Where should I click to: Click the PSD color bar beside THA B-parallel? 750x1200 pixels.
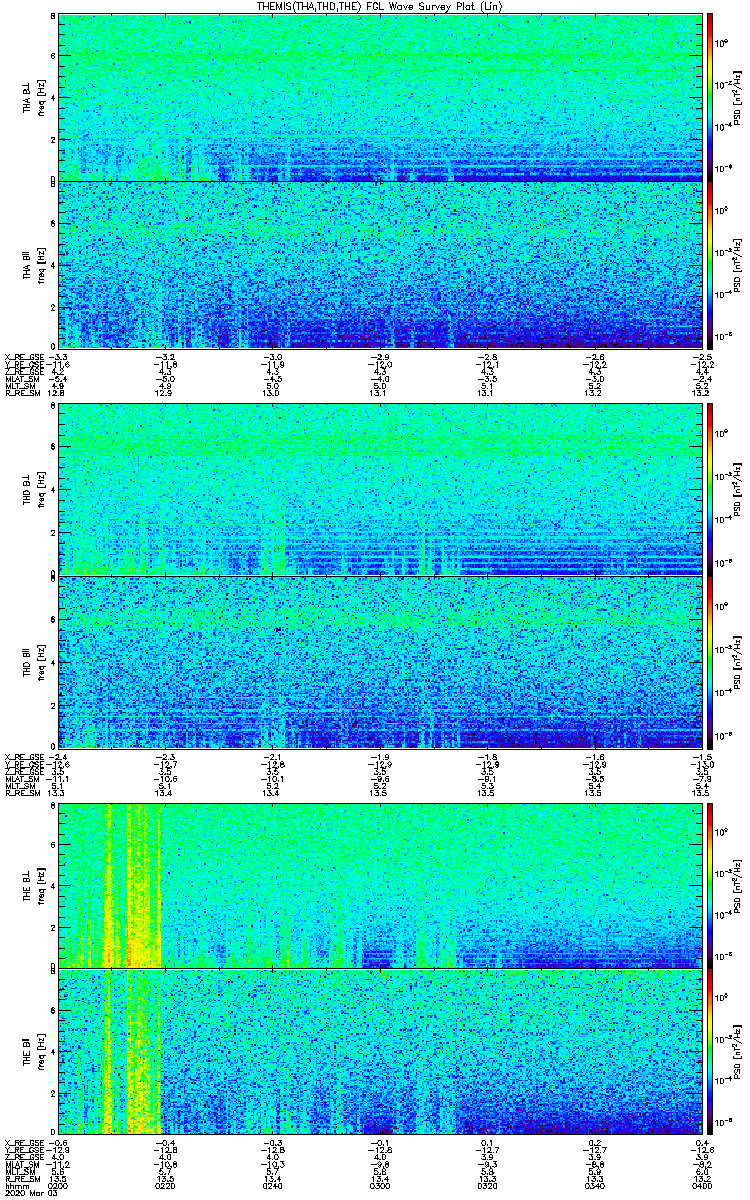(710, 264)
